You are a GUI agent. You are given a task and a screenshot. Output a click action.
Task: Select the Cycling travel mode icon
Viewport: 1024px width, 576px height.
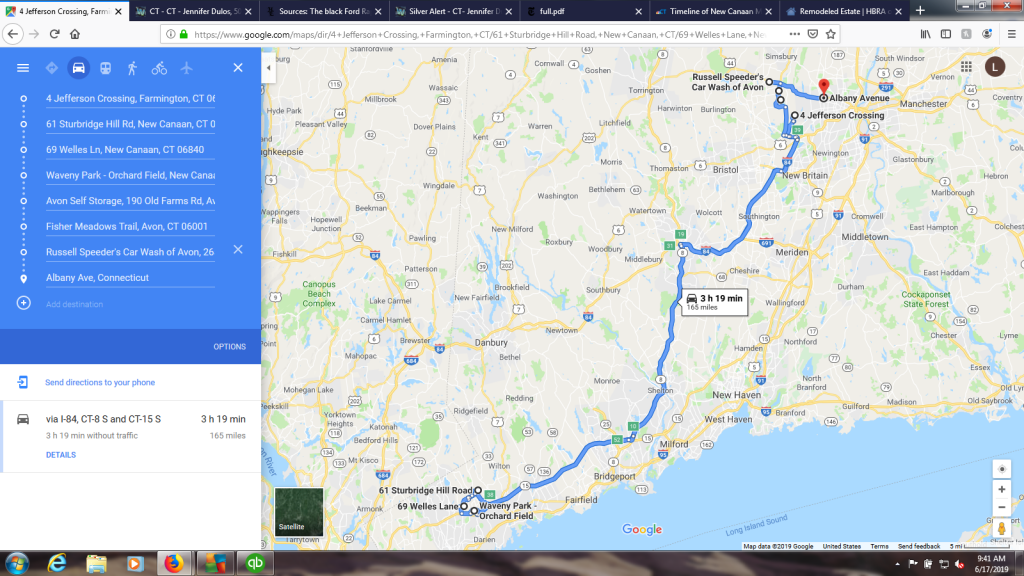(159, 68)
